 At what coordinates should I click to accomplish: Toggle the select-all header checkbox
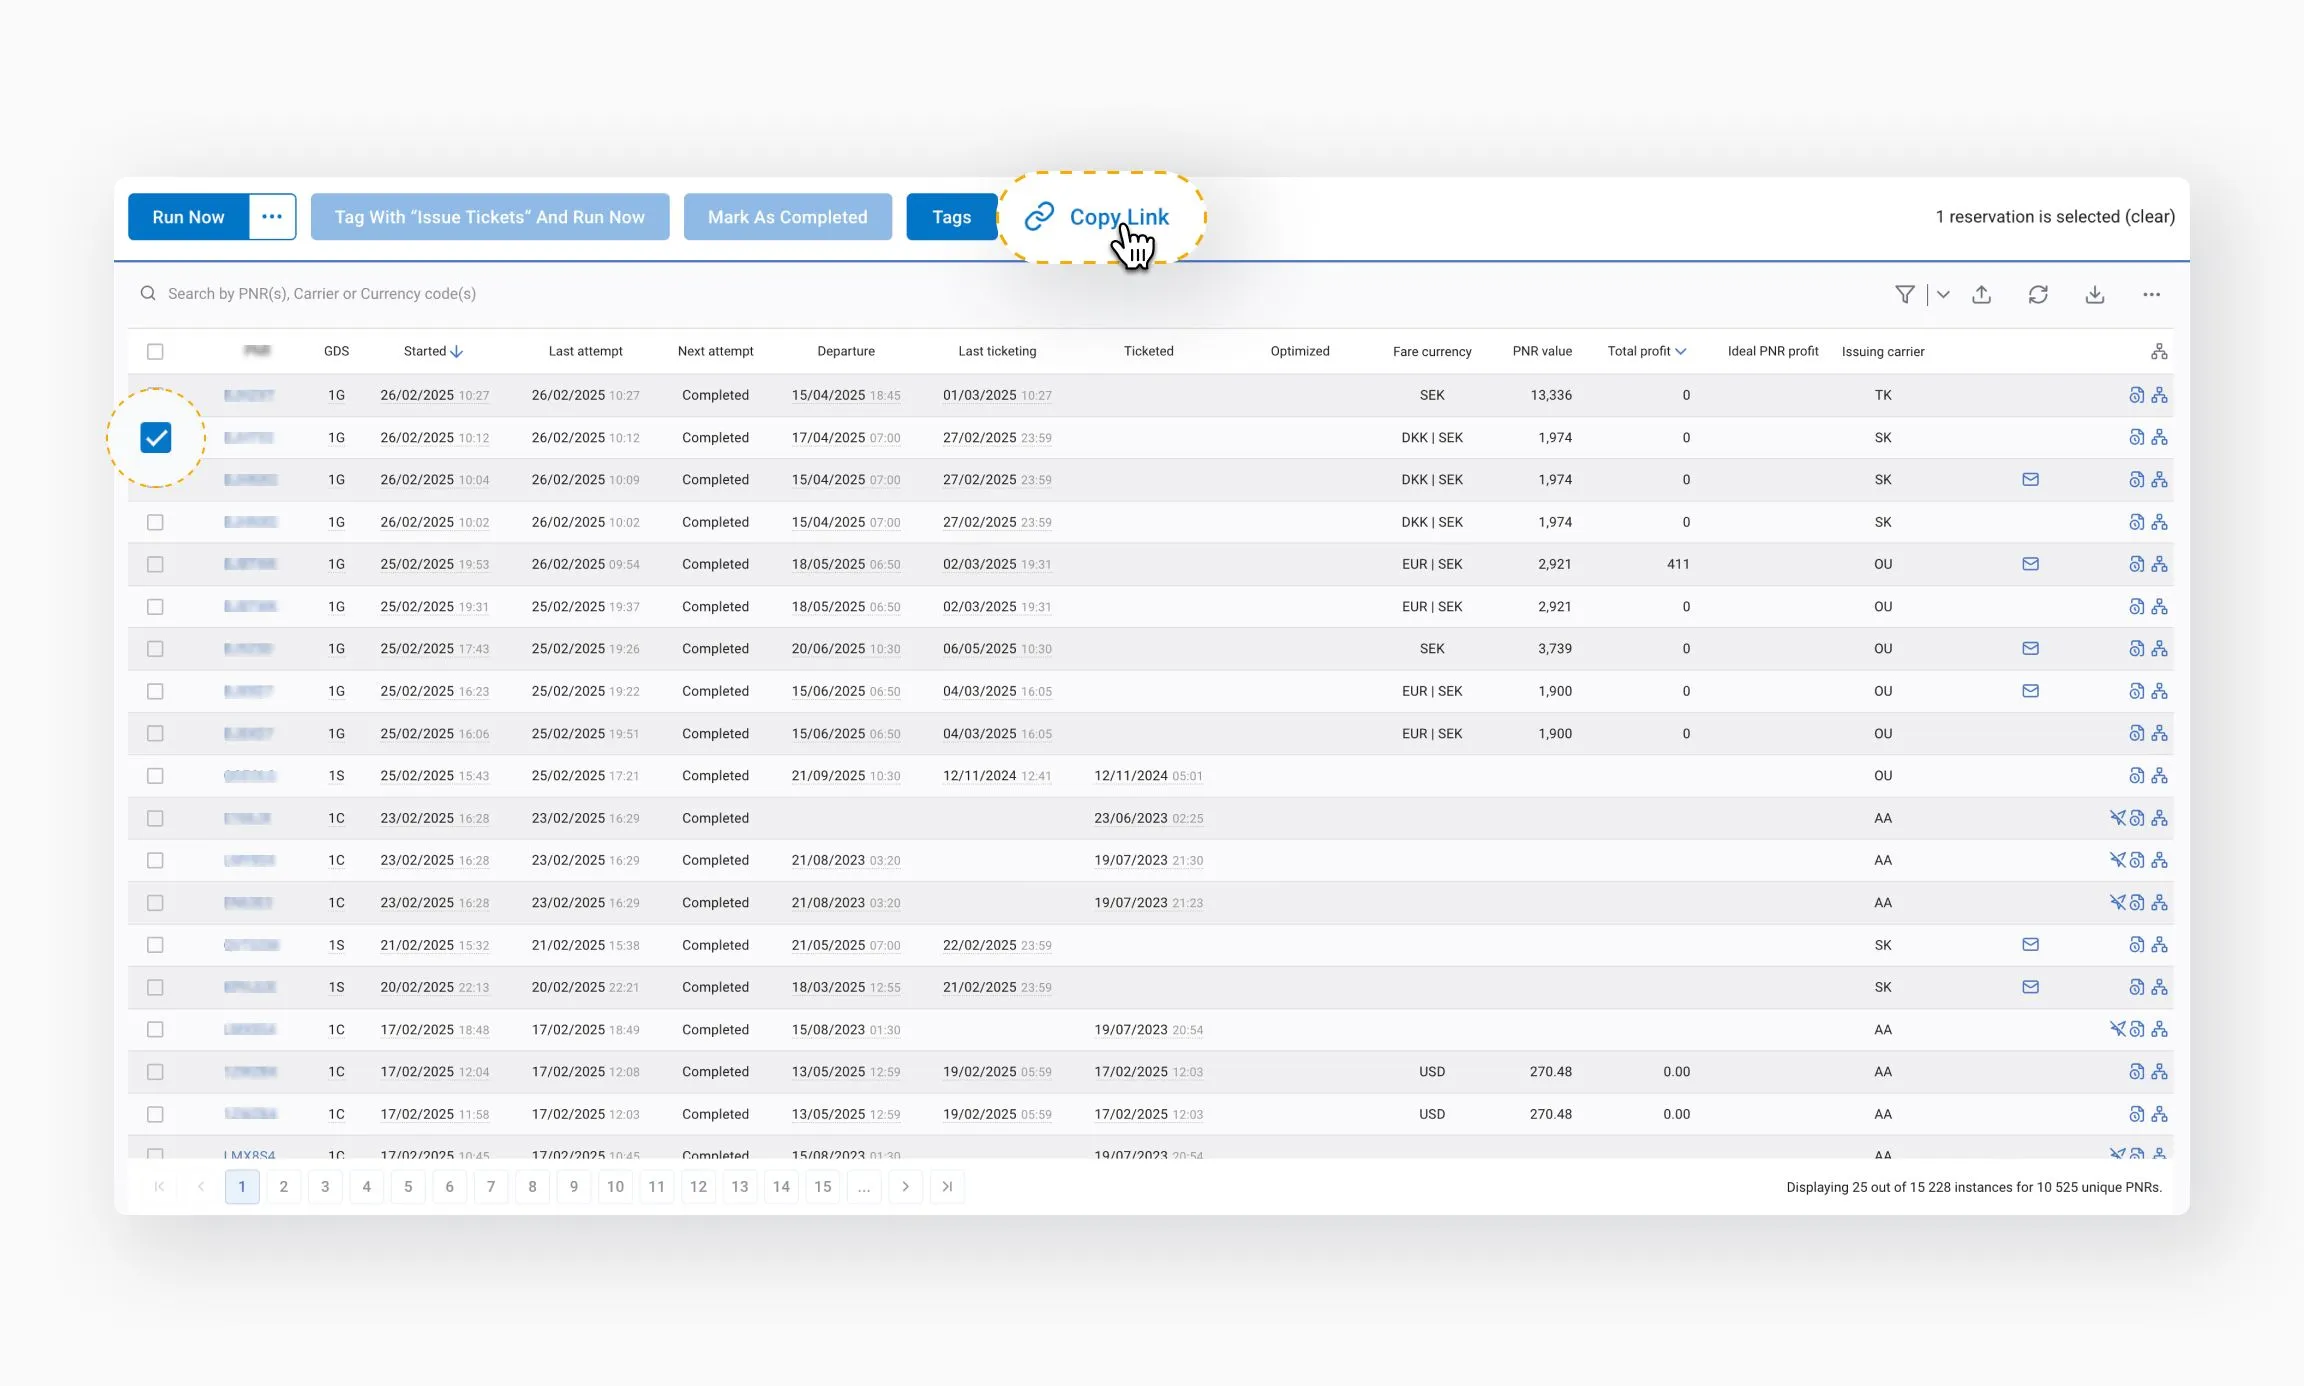pyautogui.click(x=155, y=351)
